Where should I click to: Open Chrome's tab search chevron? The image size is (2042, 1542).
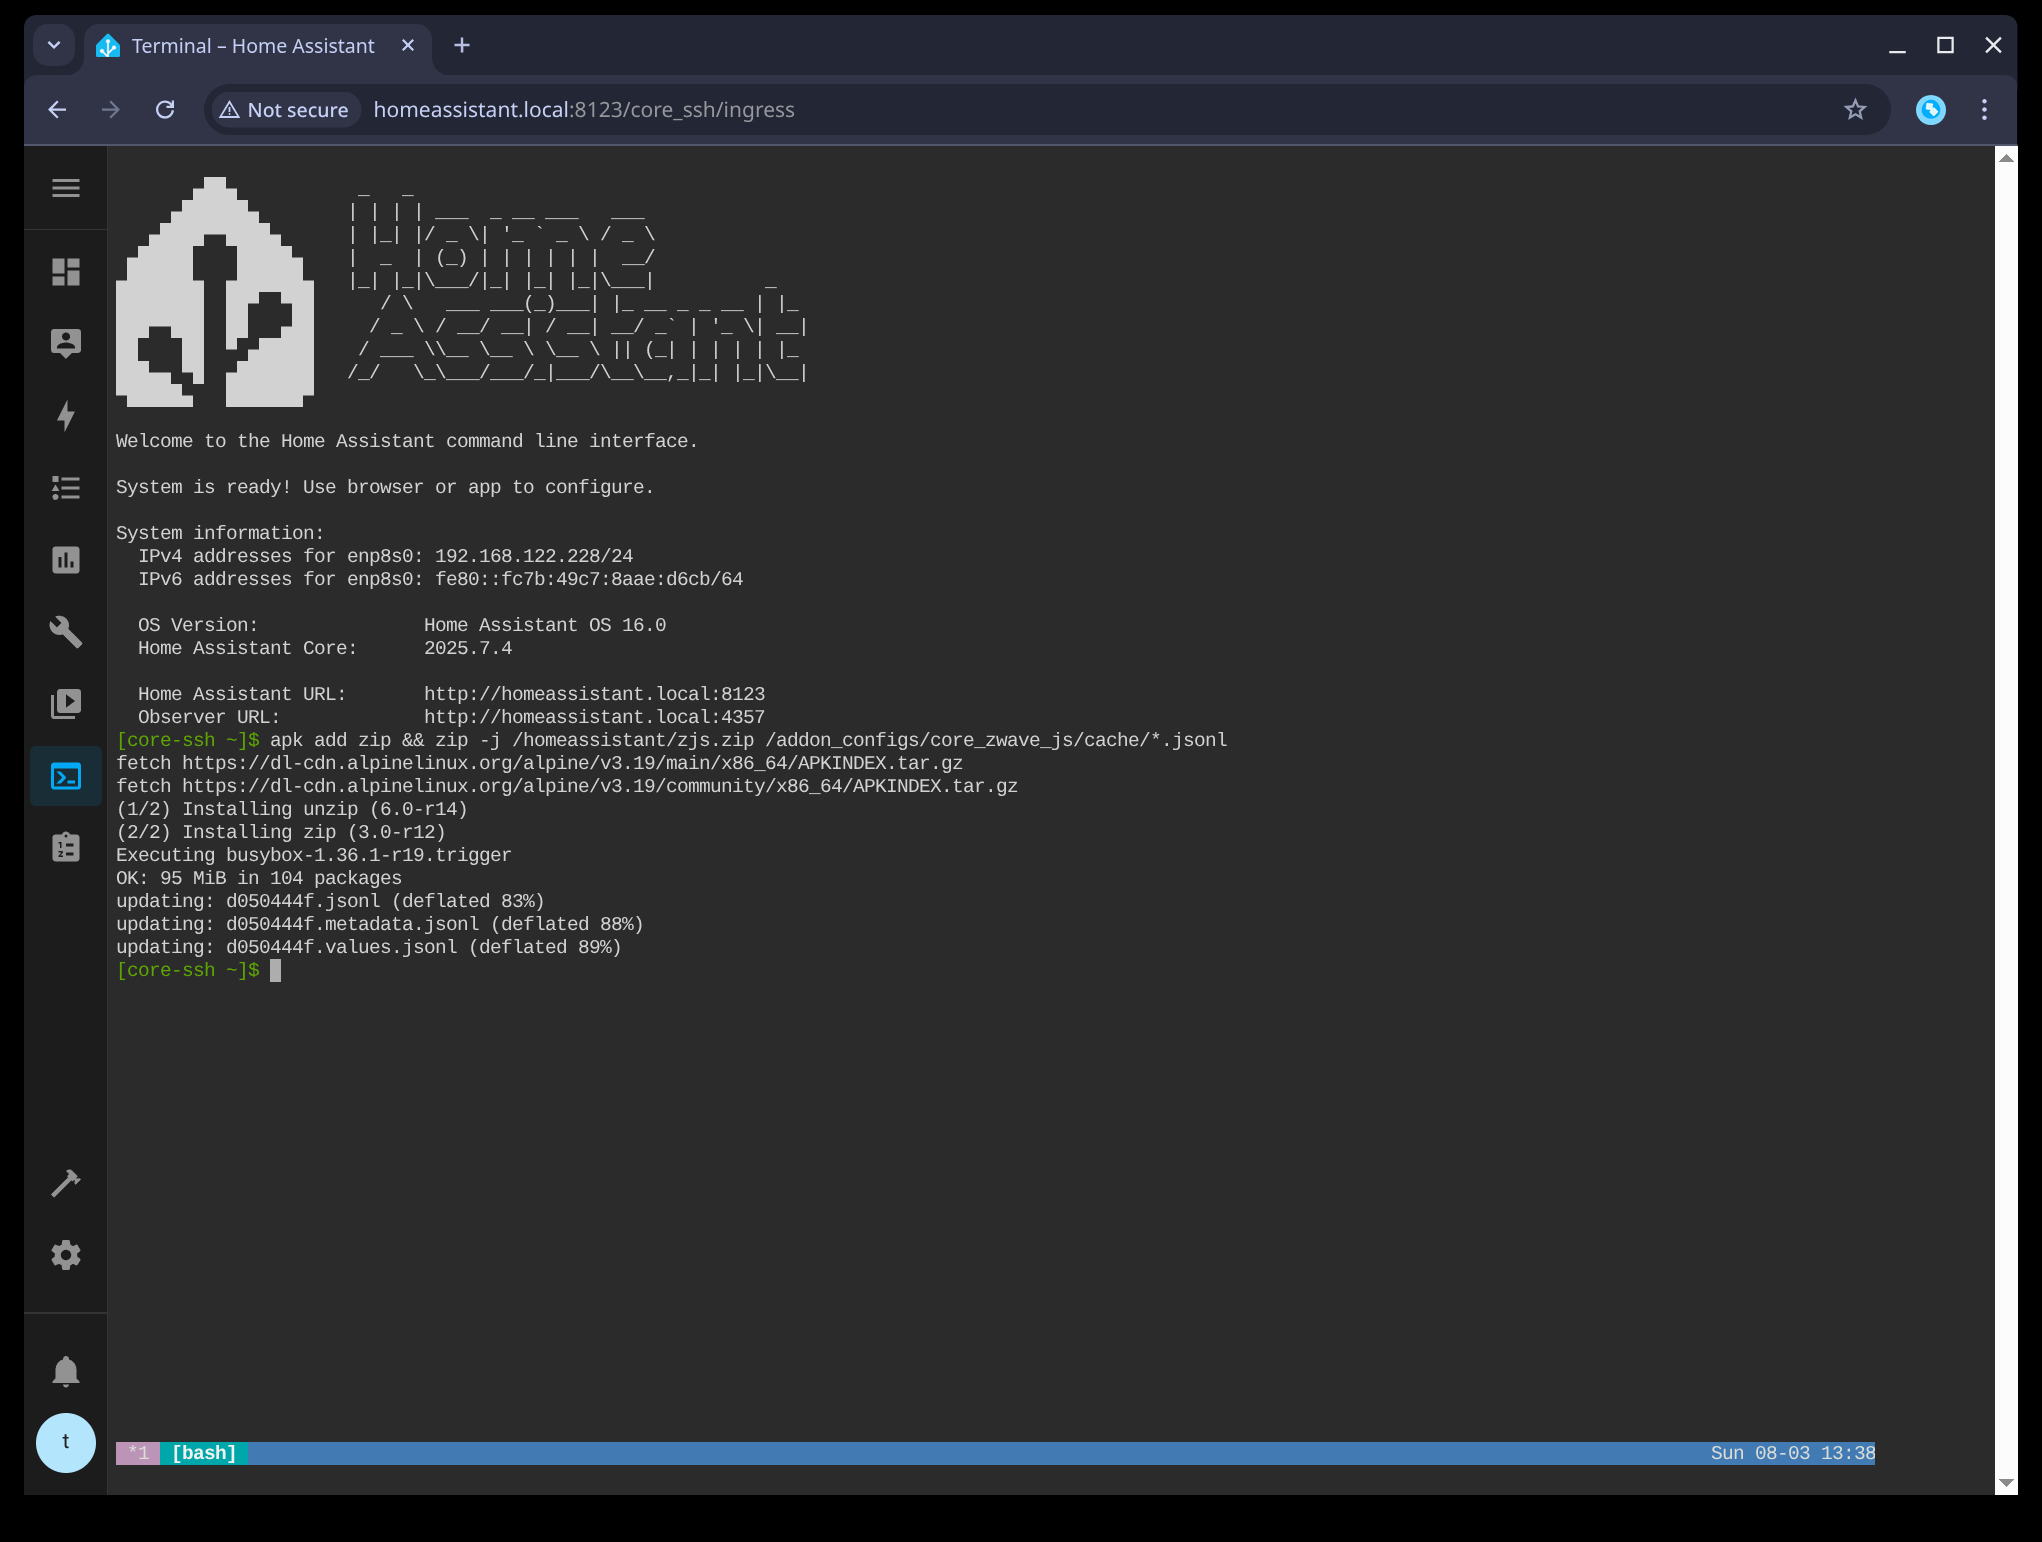pyautogui.click(x=53, y=45)
